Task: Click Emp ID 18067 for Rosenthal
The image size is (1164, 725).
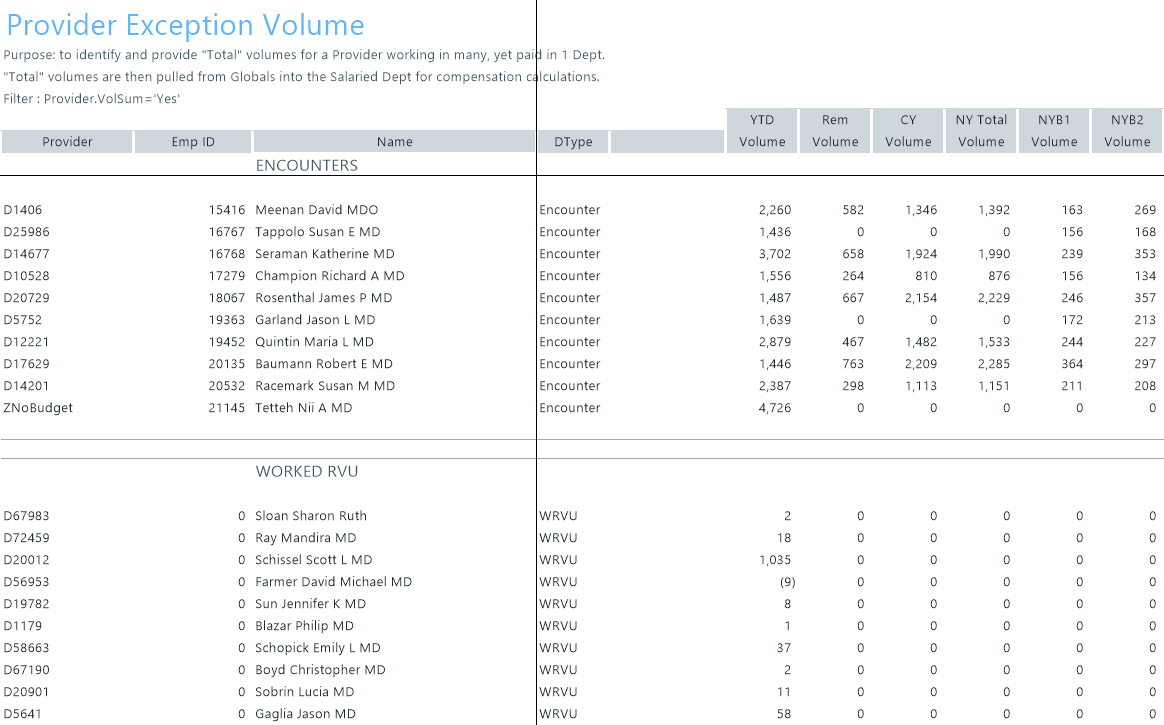Action: (x=226, y=298)
